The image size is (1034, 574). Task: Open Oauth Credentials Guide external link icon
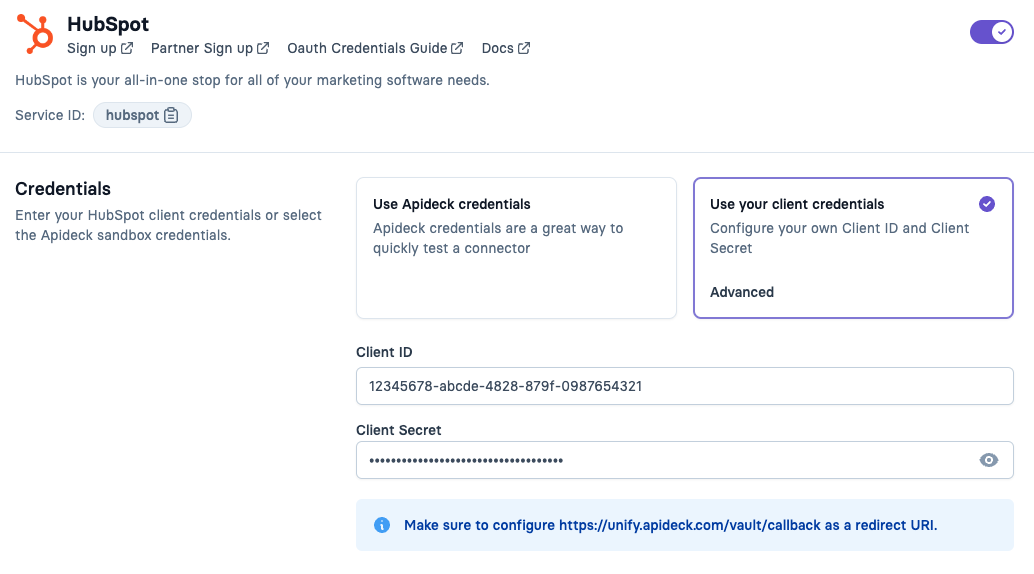(457, 48)
